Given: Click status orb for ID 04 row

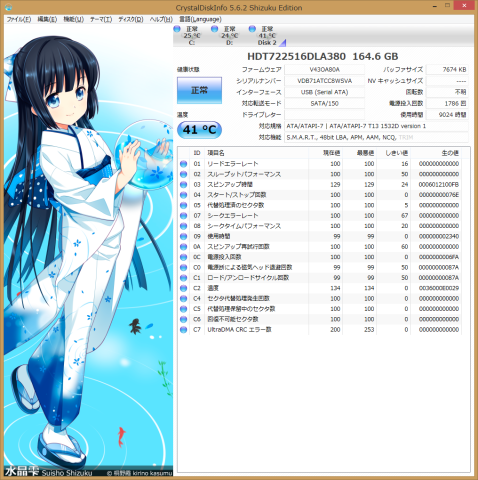Looking at the screenshot, I should [183, 195].
